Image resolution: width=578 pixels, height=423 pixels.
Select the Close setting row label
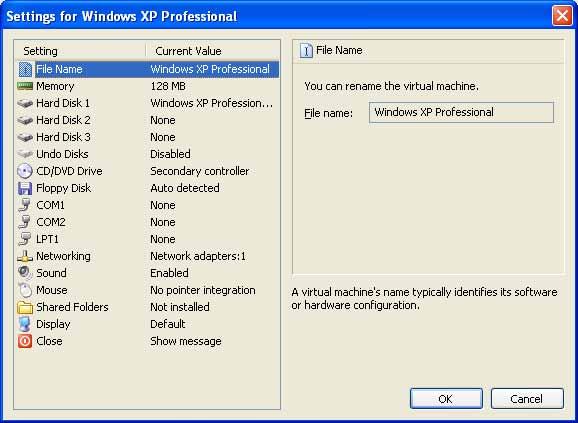(49, 341)
